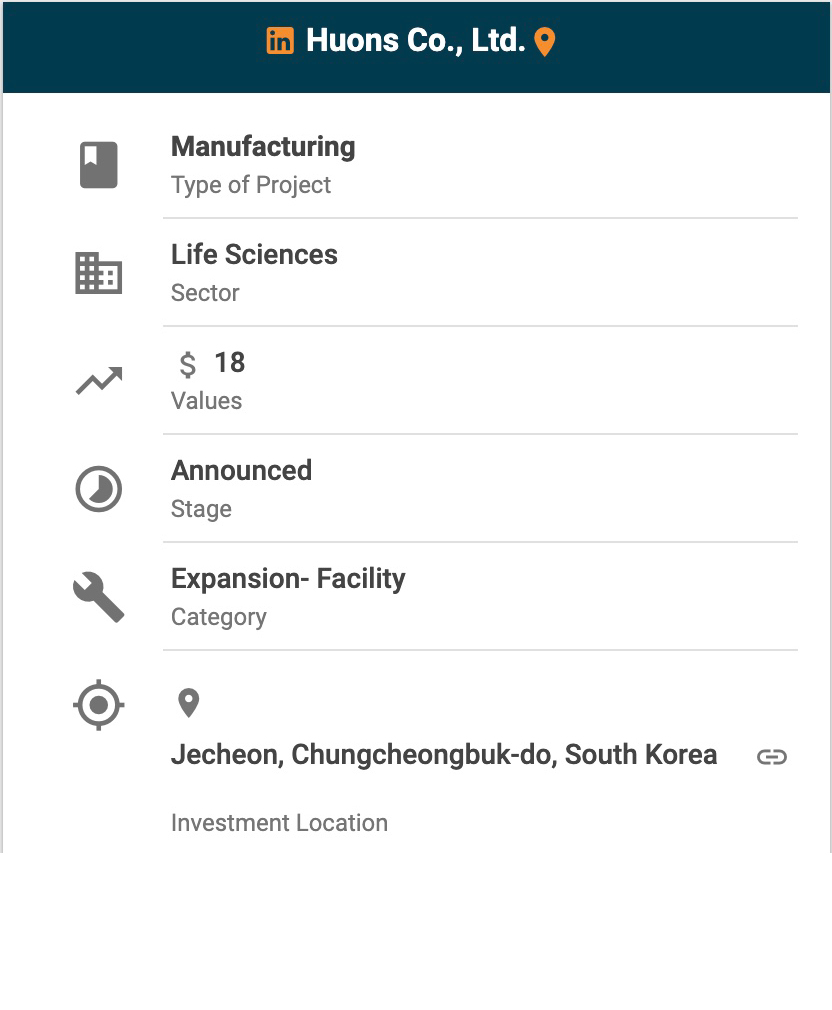Screen dimensions: 832x1010
Task: Click the value amount 18
Action: (230, 363)
